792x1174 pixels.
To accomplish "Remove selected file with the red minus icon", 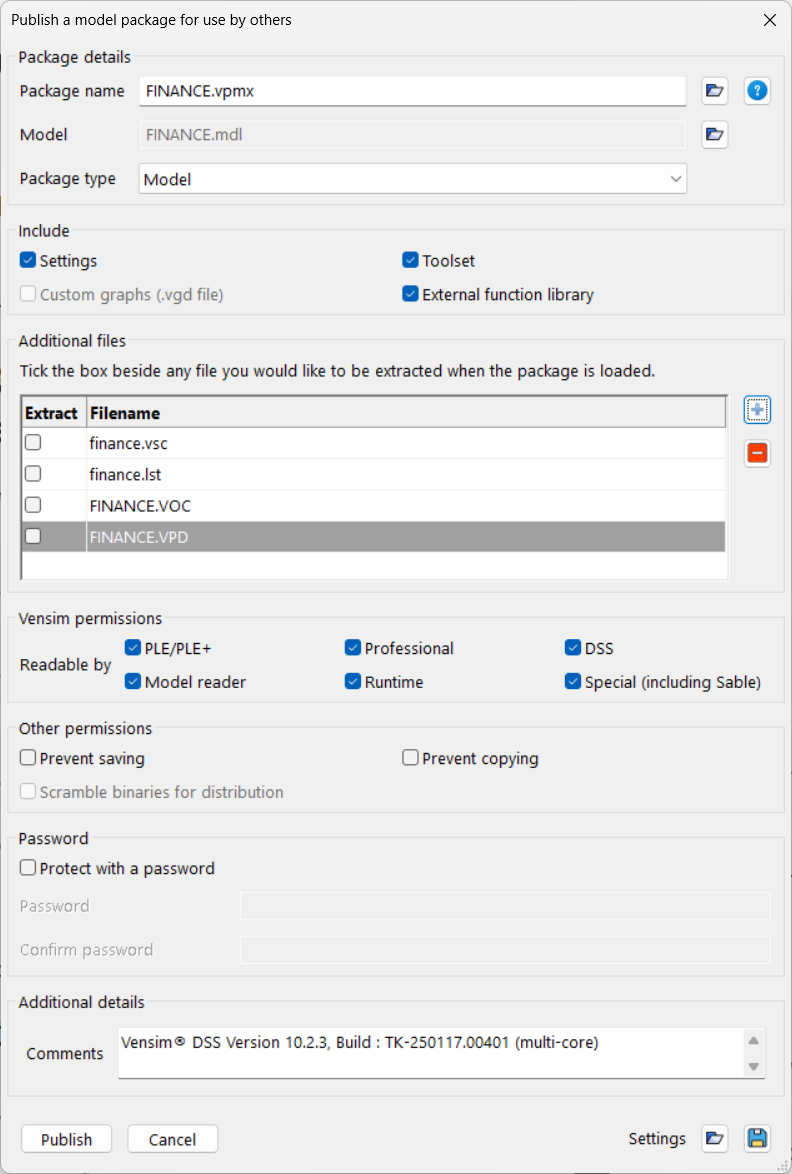I will tap(757, 454).
